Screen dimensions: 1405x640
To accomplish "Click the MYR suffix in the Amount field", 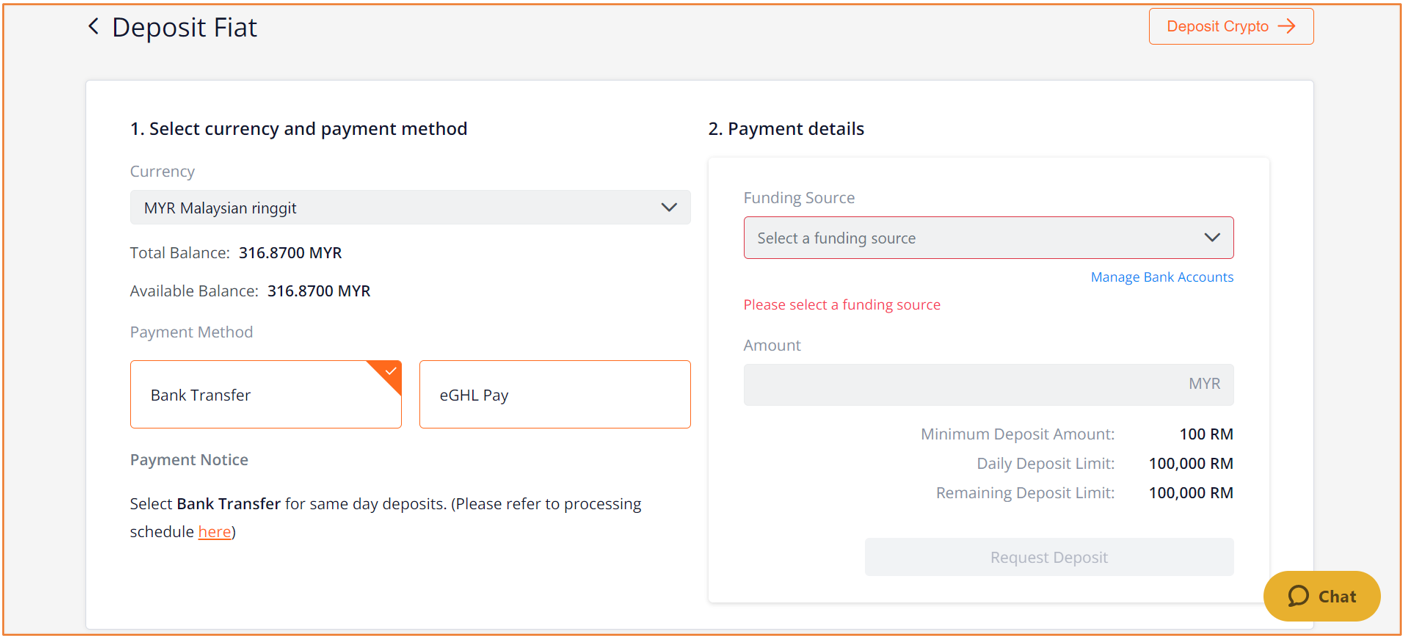I will tap(1204, 384).
